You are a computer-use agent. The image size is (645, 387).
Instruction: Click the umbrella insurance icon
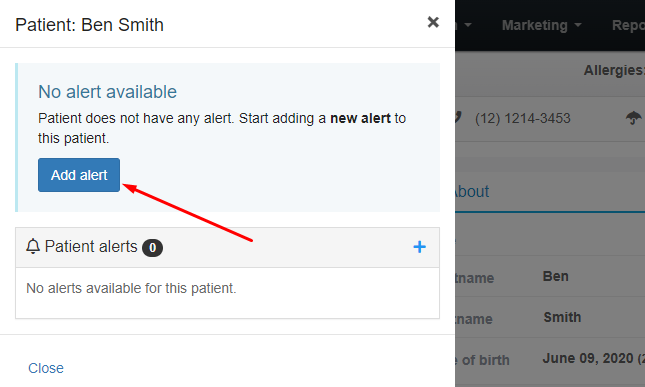click(x=633, y=118)
